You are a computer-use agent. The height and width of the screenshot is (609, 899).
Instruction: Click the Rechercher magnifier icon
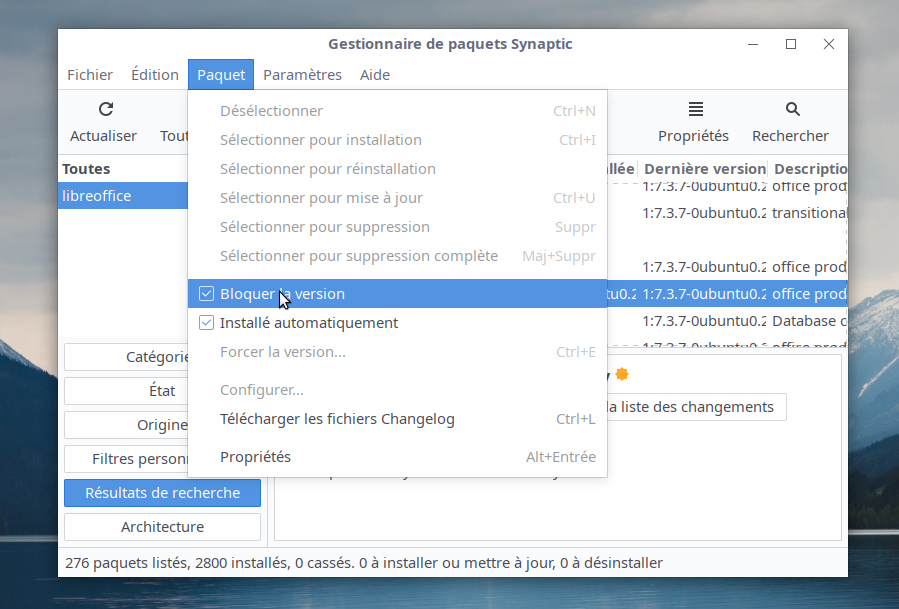click(x=792, y=110)
